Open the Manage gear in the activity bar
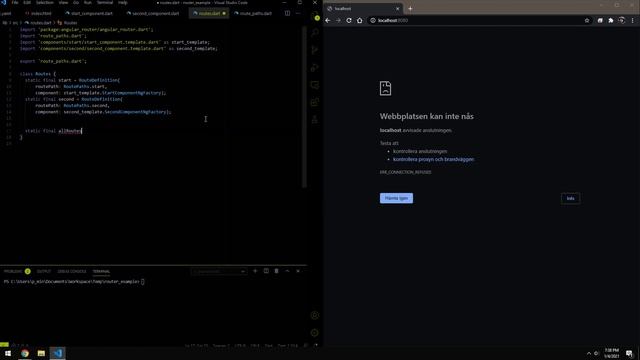This screenshot has width=640, height=360. [x=315, y=333]
